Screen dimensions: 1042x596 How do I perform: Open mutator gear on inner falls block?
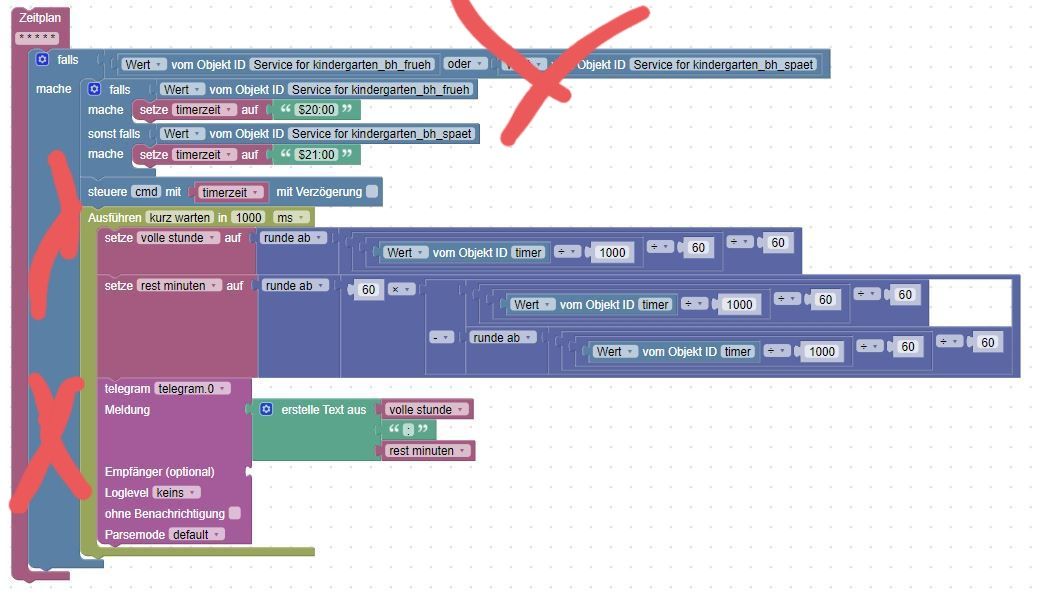tap(94, 89)
